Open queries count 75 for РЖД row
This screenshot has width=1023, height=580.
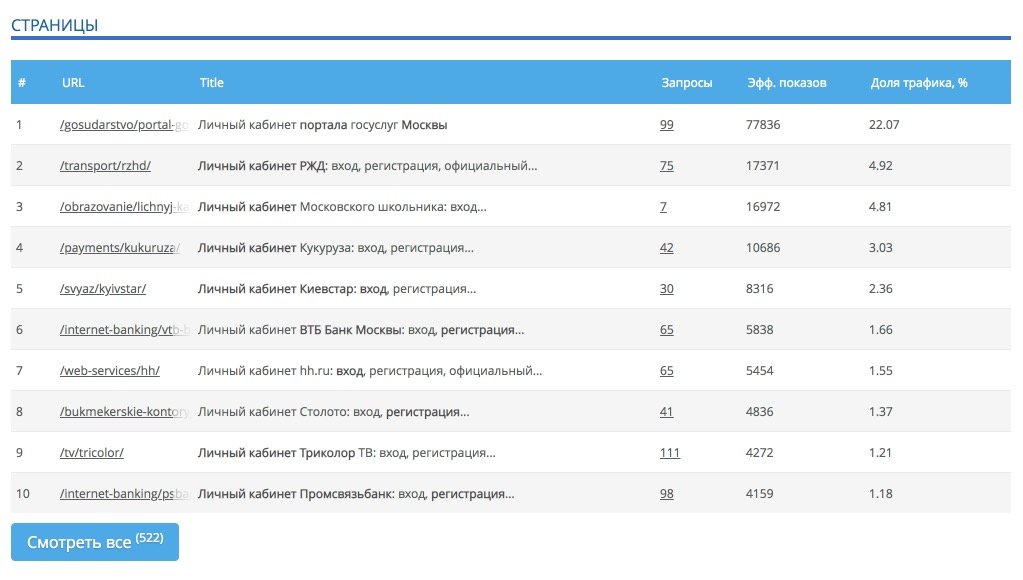(x=666, y=166)
